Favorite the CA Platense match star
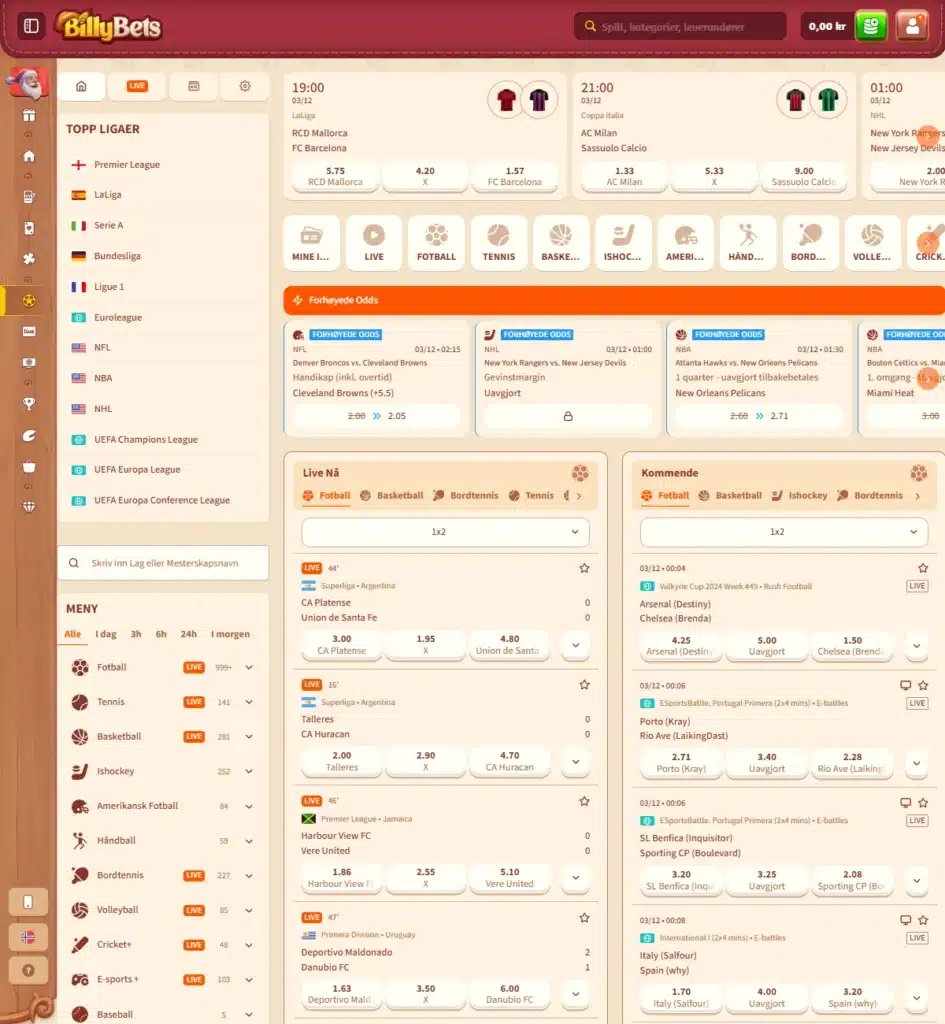The image size is (945, 1024). click(585, 568)
